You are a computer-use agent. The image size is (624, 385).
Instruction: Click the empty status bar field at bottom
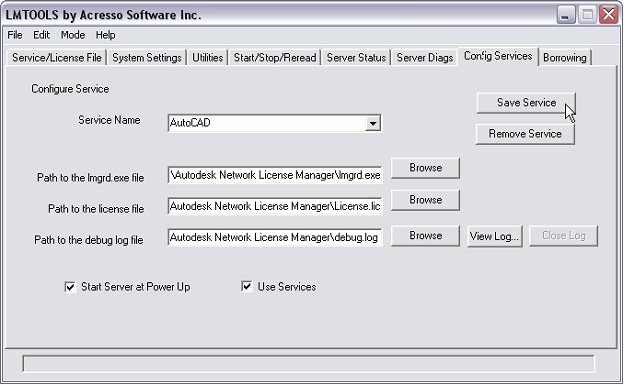(308, 364)
